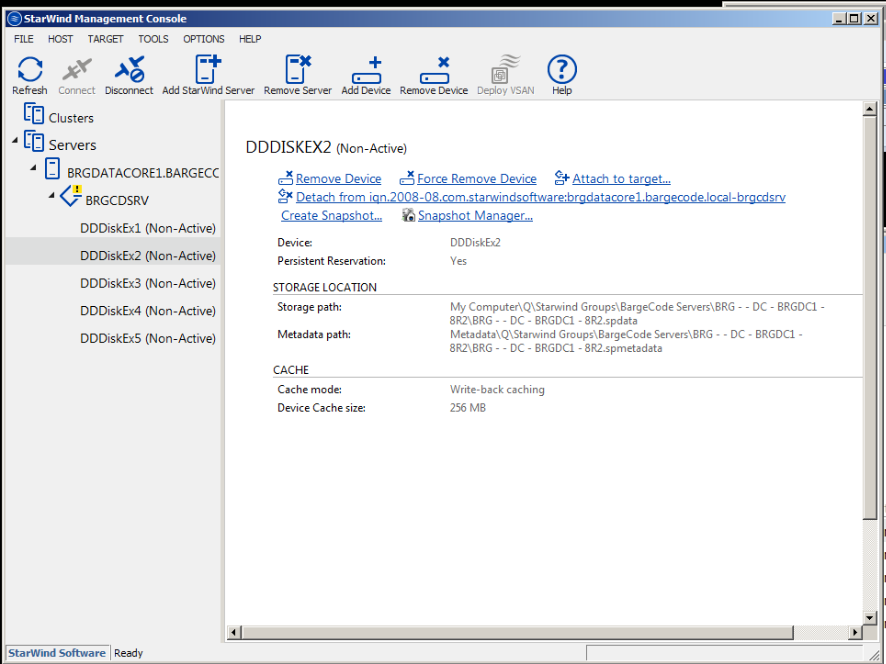Click the horizontal scrollbar right arrow
Image resolution: width=886 pixels, height=664 pixels.
(x=856, y=632)
